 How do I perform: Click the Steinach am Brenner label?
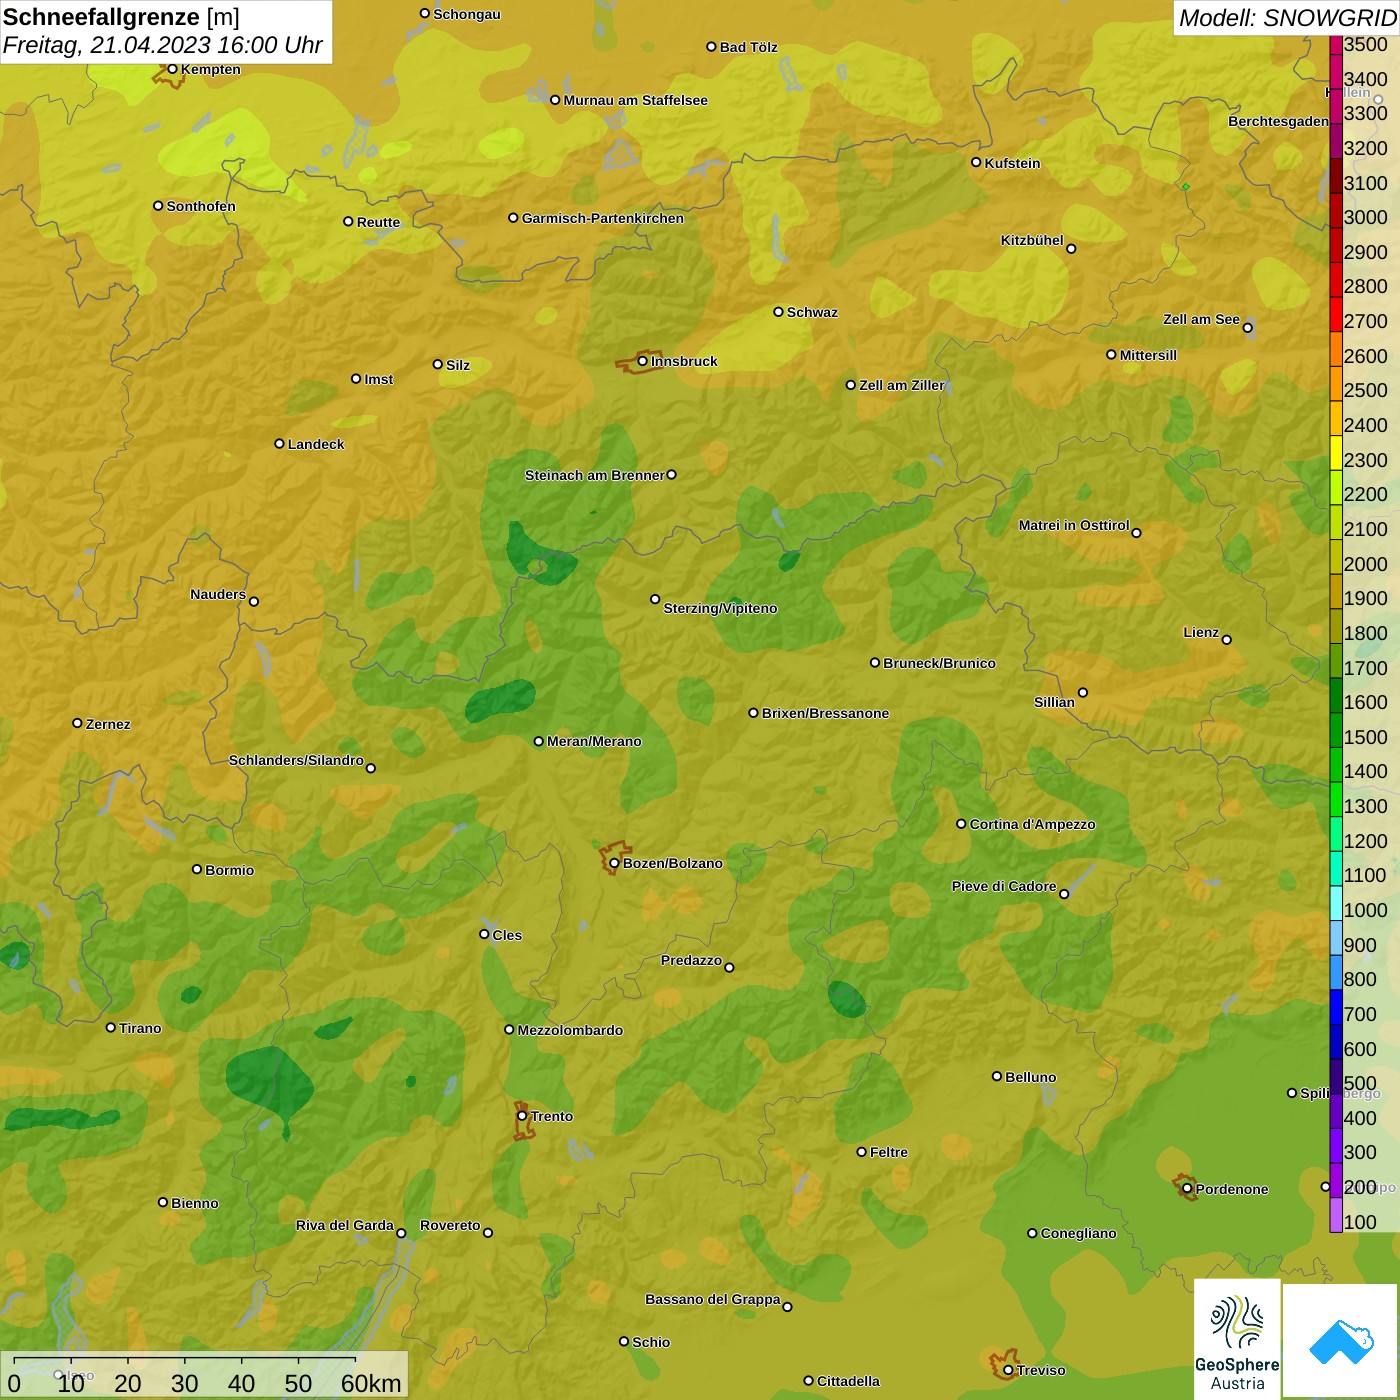click(594, 475)
